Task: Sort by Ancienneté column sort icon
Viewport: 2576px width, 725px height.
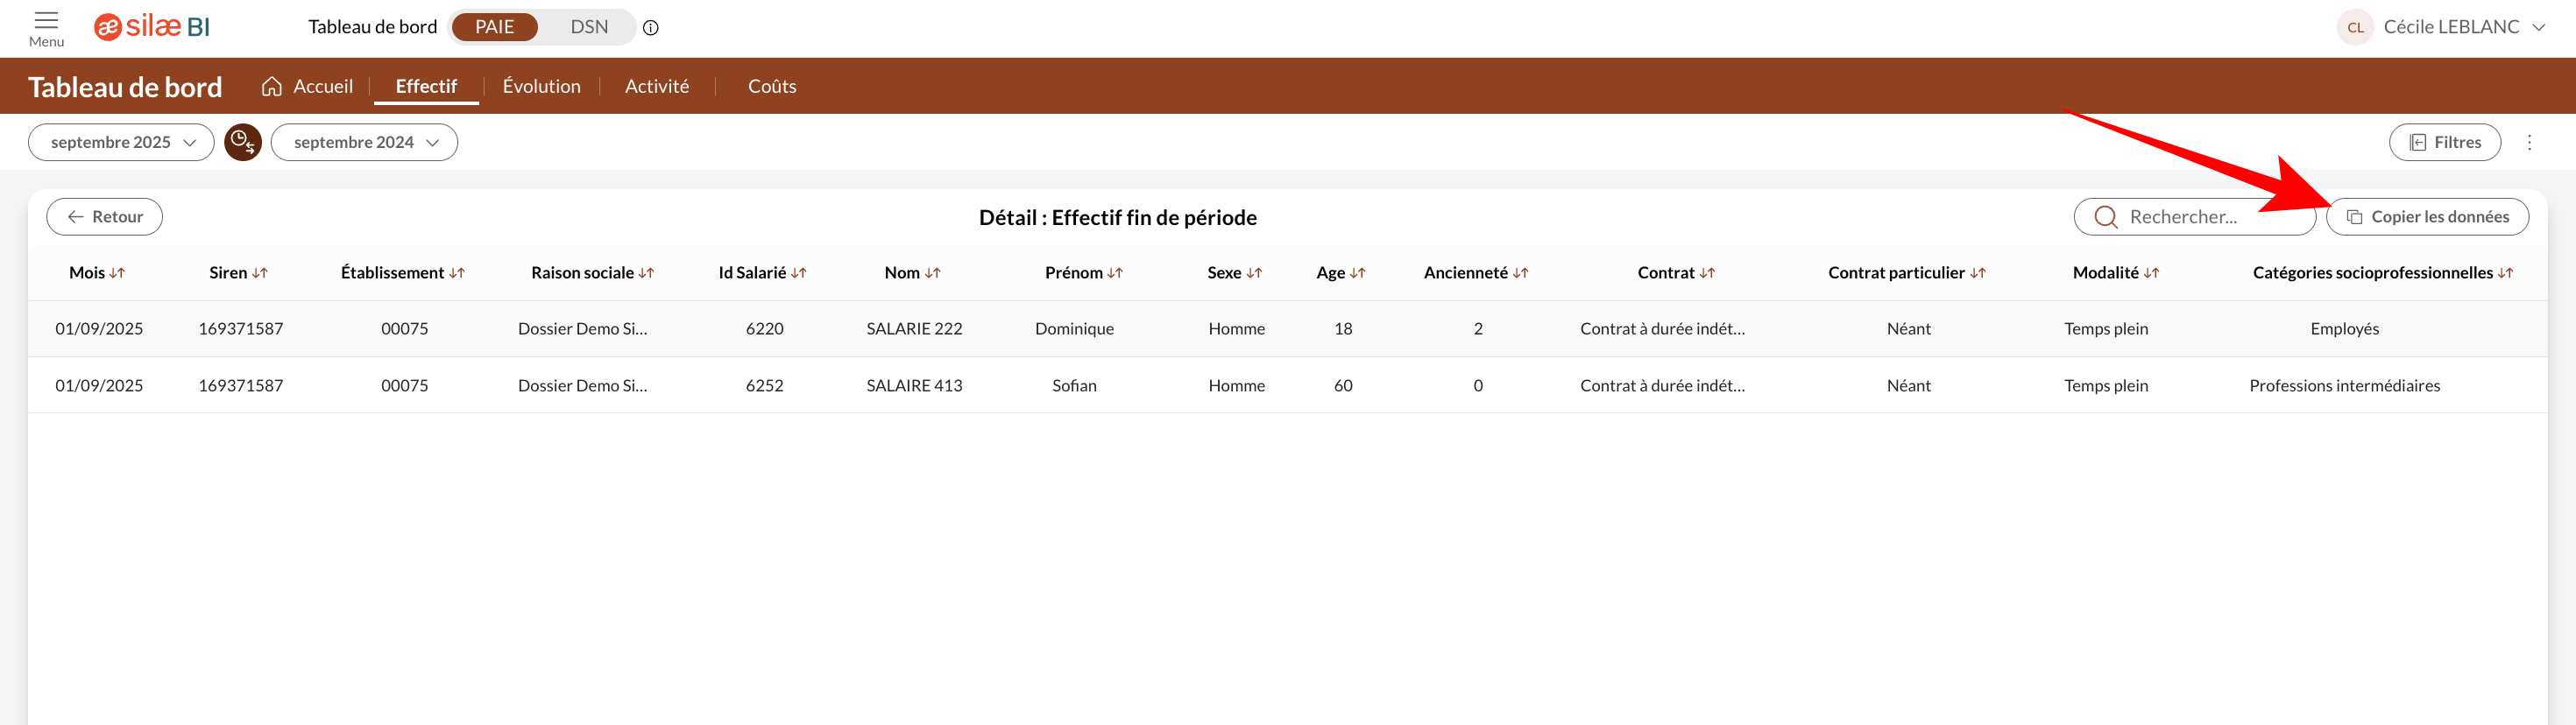Action: pyautogui.click(x=1520, y=273)
